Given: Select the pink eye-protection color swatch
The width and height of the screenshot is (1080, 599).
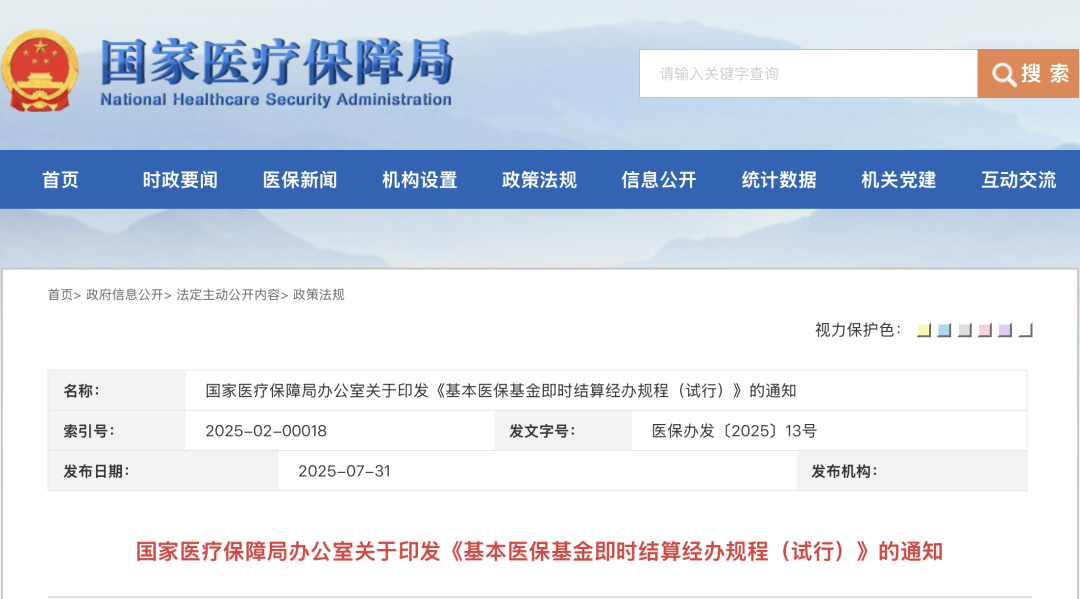Looking at the screenshot, I should pyautogui.click(x=985, y=330).
